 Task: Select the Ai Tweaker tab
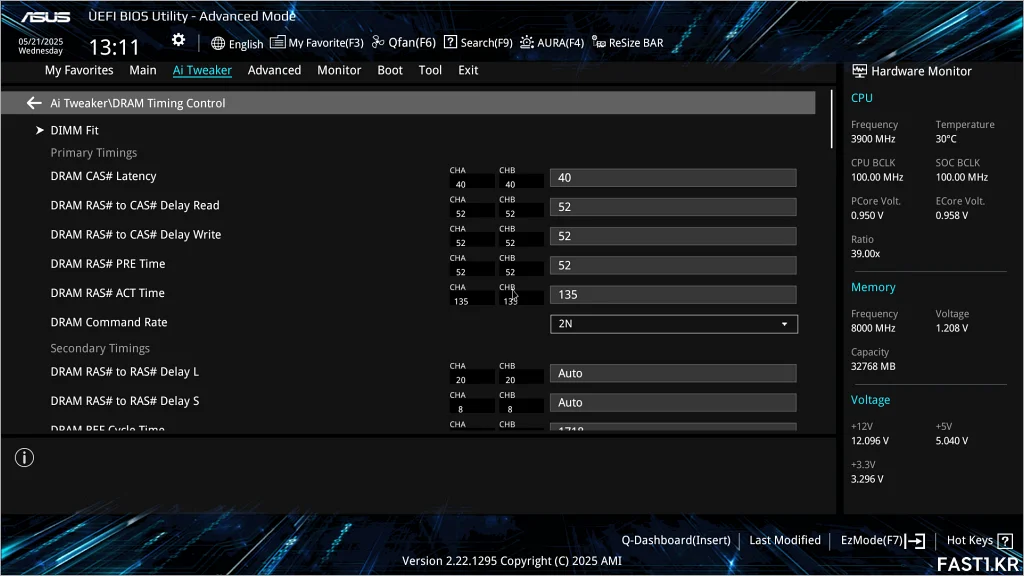202,70
